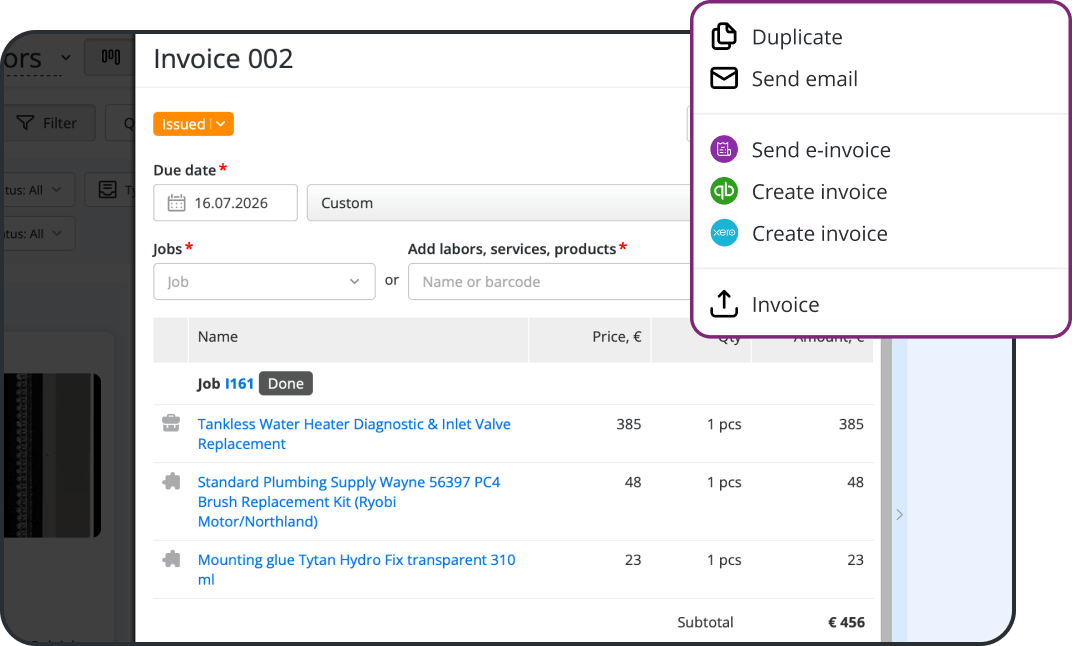Click the funnel Filter icon

25,123
